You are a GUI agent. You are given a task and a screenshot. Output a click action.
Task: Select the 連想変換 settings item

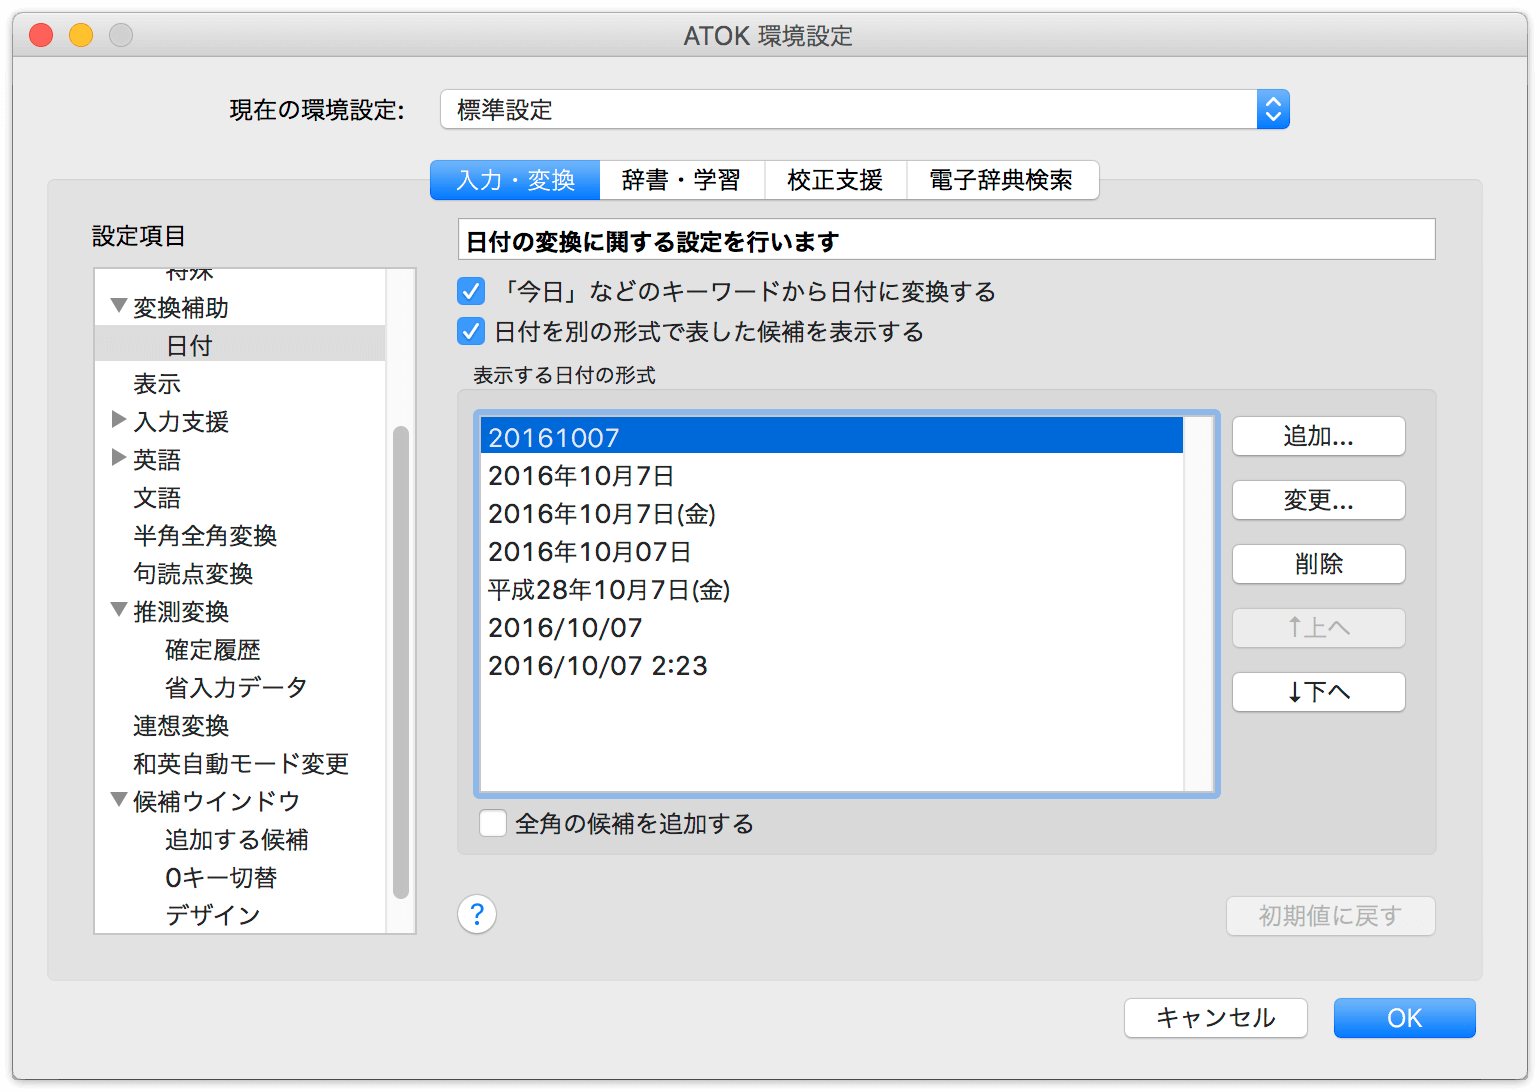coord(240,725)
